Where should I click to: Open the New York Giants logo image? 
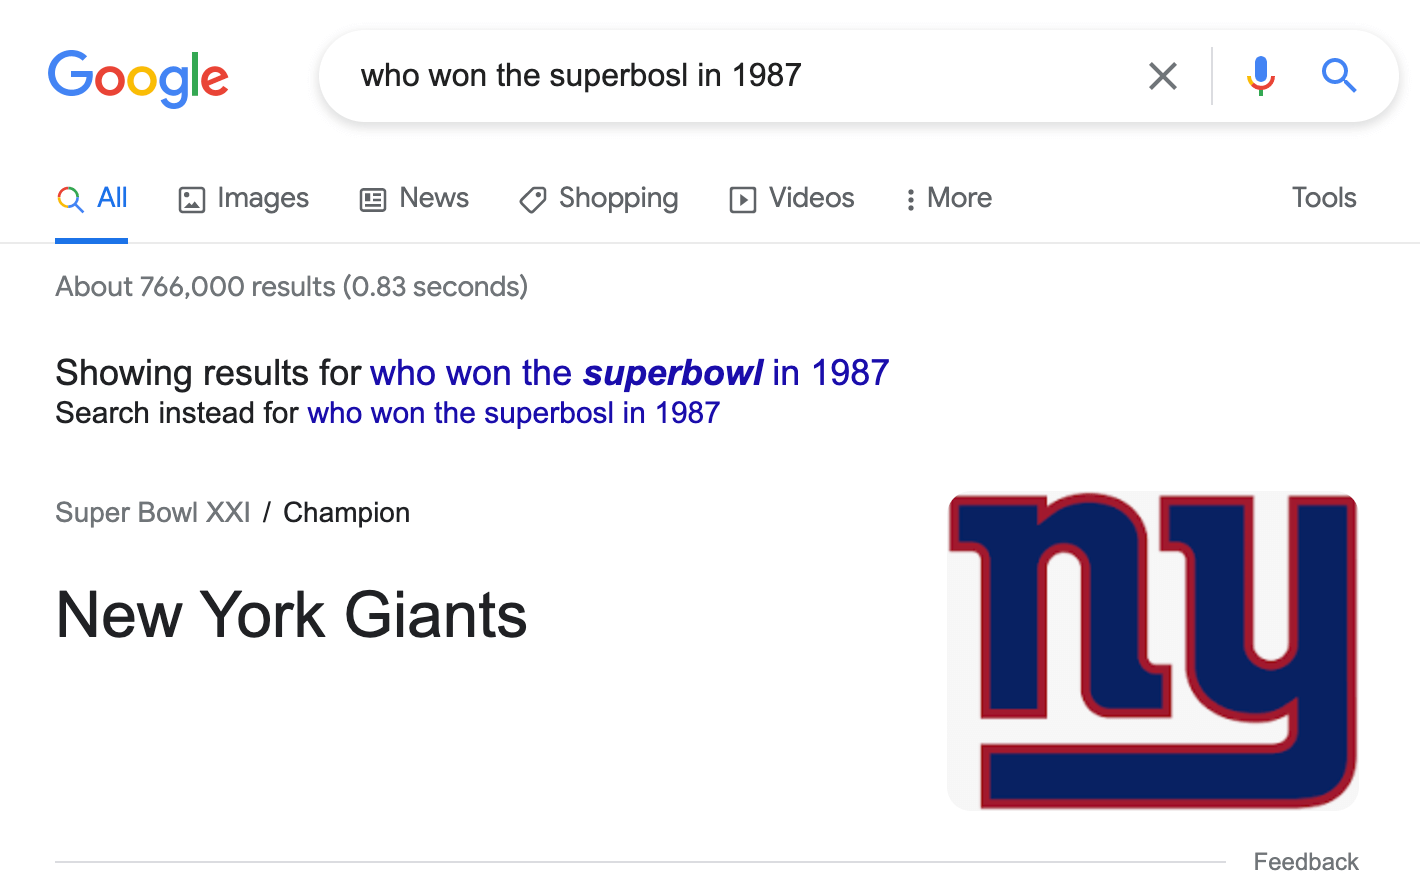[x=1153, y=651]
